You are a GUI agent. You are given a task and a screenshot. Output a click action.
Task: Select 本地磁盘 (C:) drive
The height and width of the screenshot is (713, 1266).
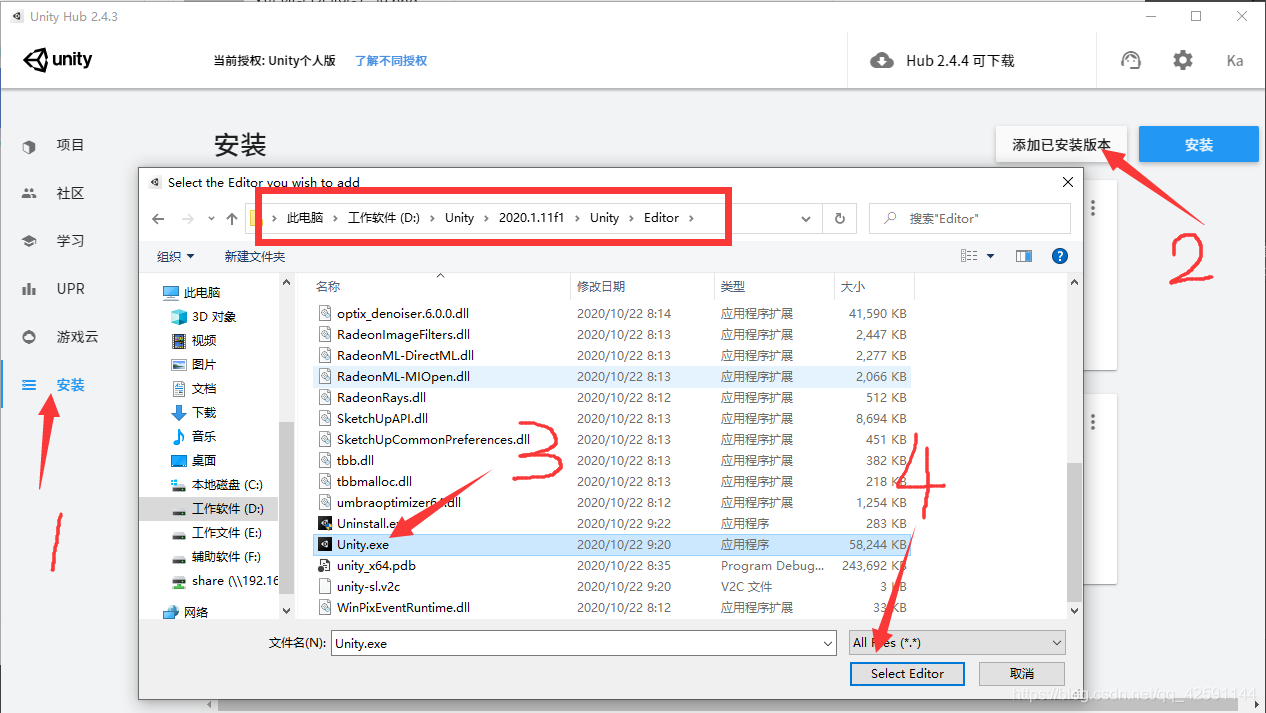tap(217, 485)
